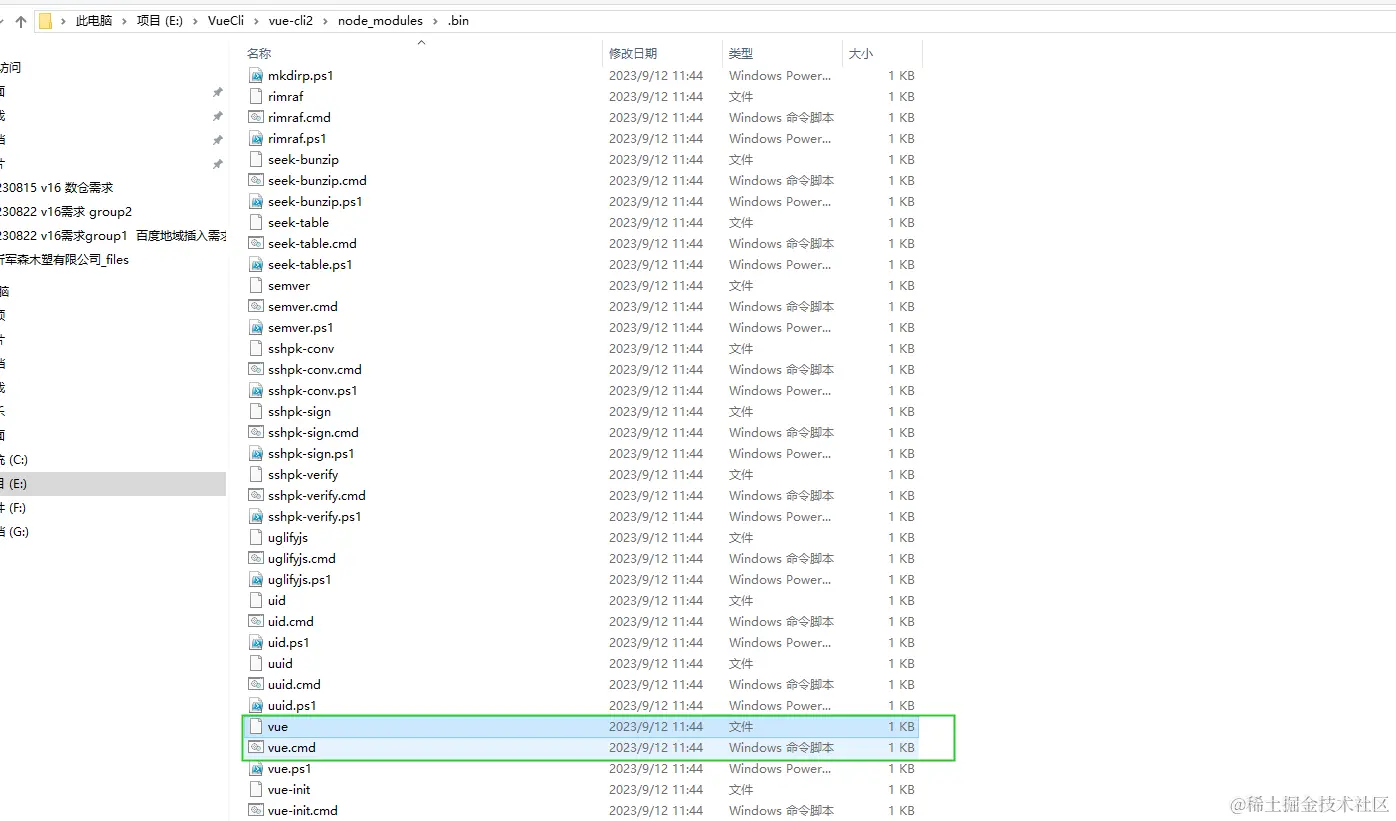Go up one folder with the up arrow
1396x821 pixels.
point(21,21)
